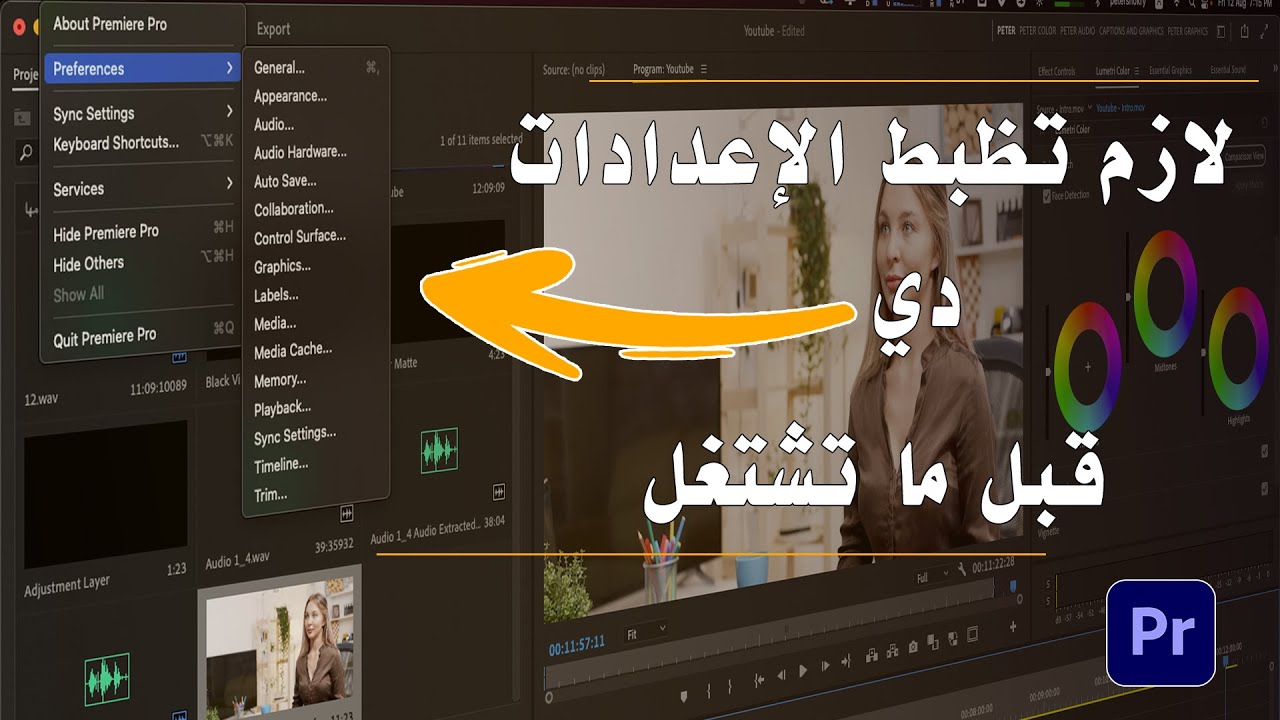Click the Highlights color wheel
Image resolution: width=1280 pixels, height=720 pixels.
point(1238,349)
